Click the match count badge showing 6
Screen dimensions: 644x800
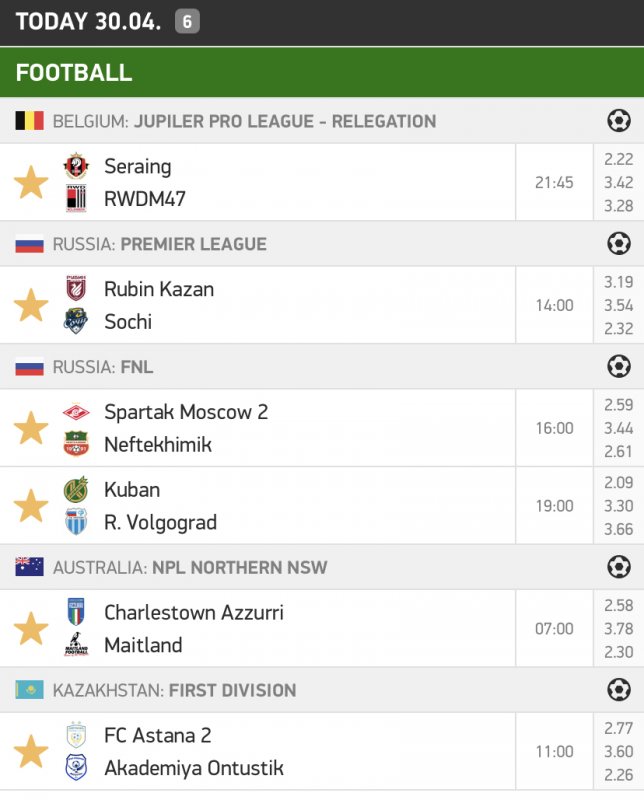pos(187,21)
